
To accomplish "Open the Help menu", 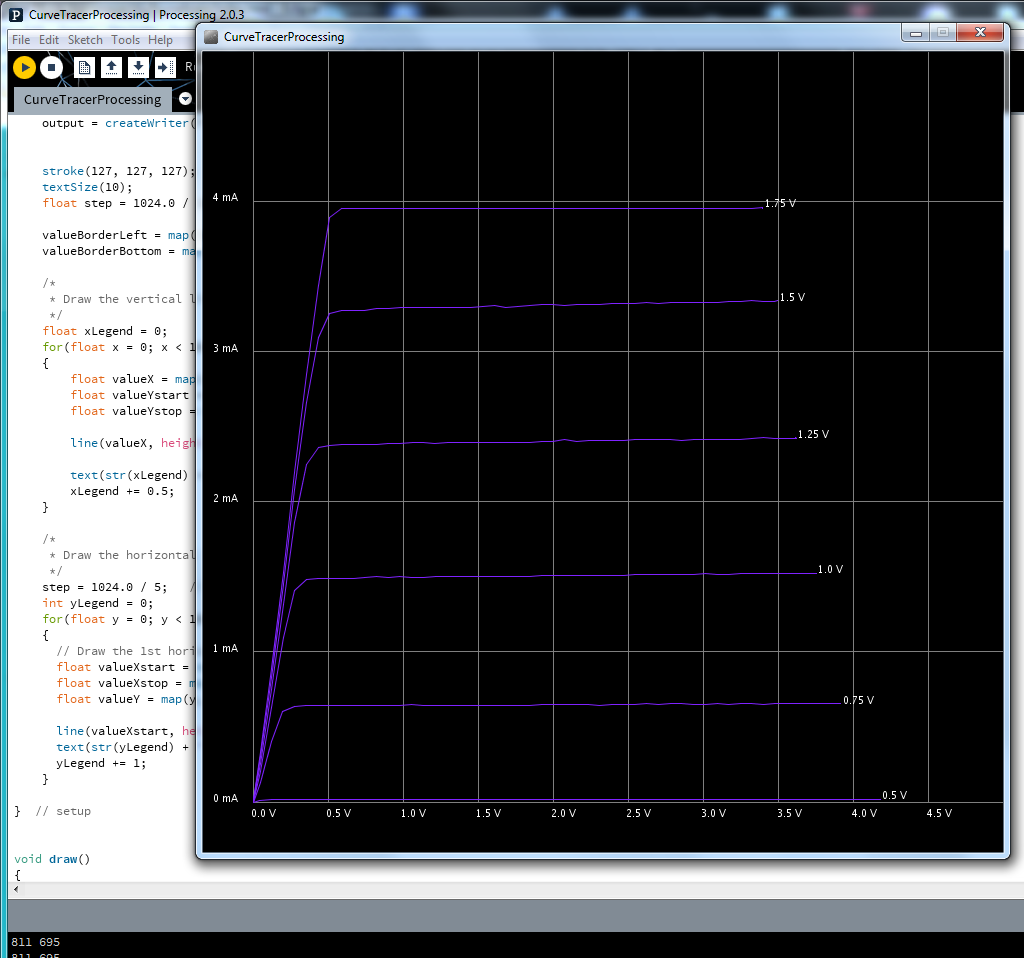I will tap(160, 40).
